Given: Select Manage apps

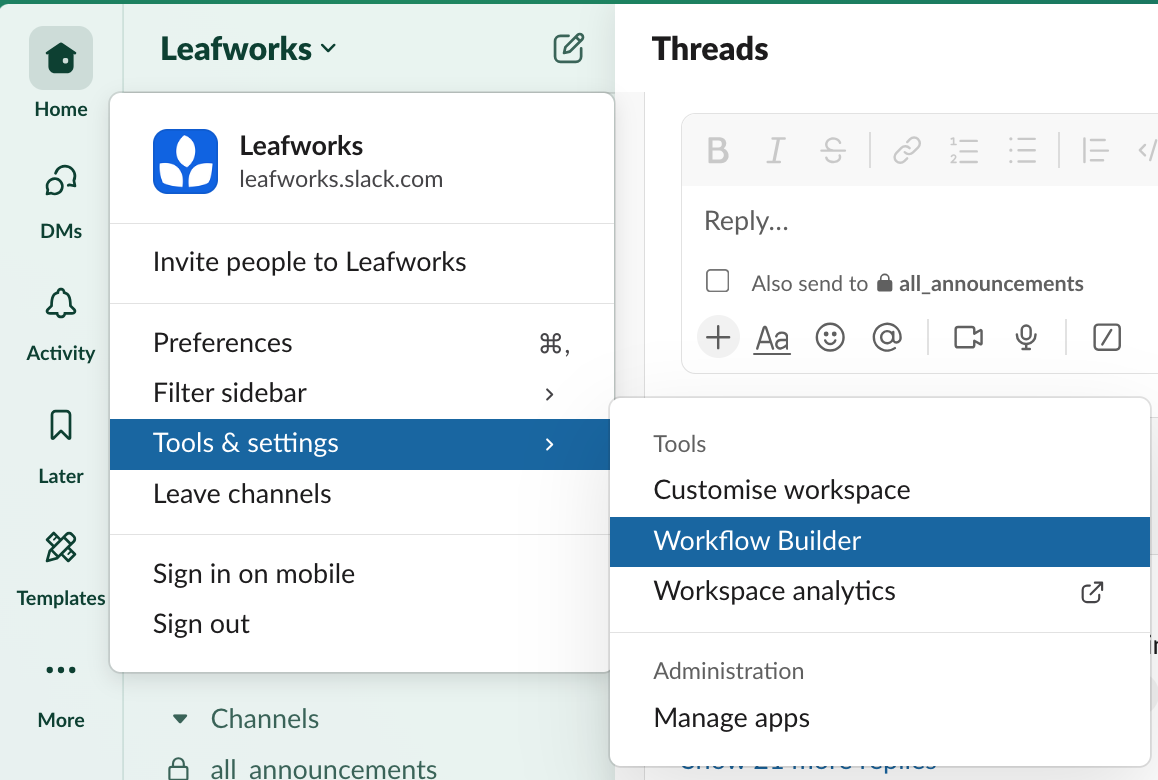Looking at the screenshot, I should point(880,718).
